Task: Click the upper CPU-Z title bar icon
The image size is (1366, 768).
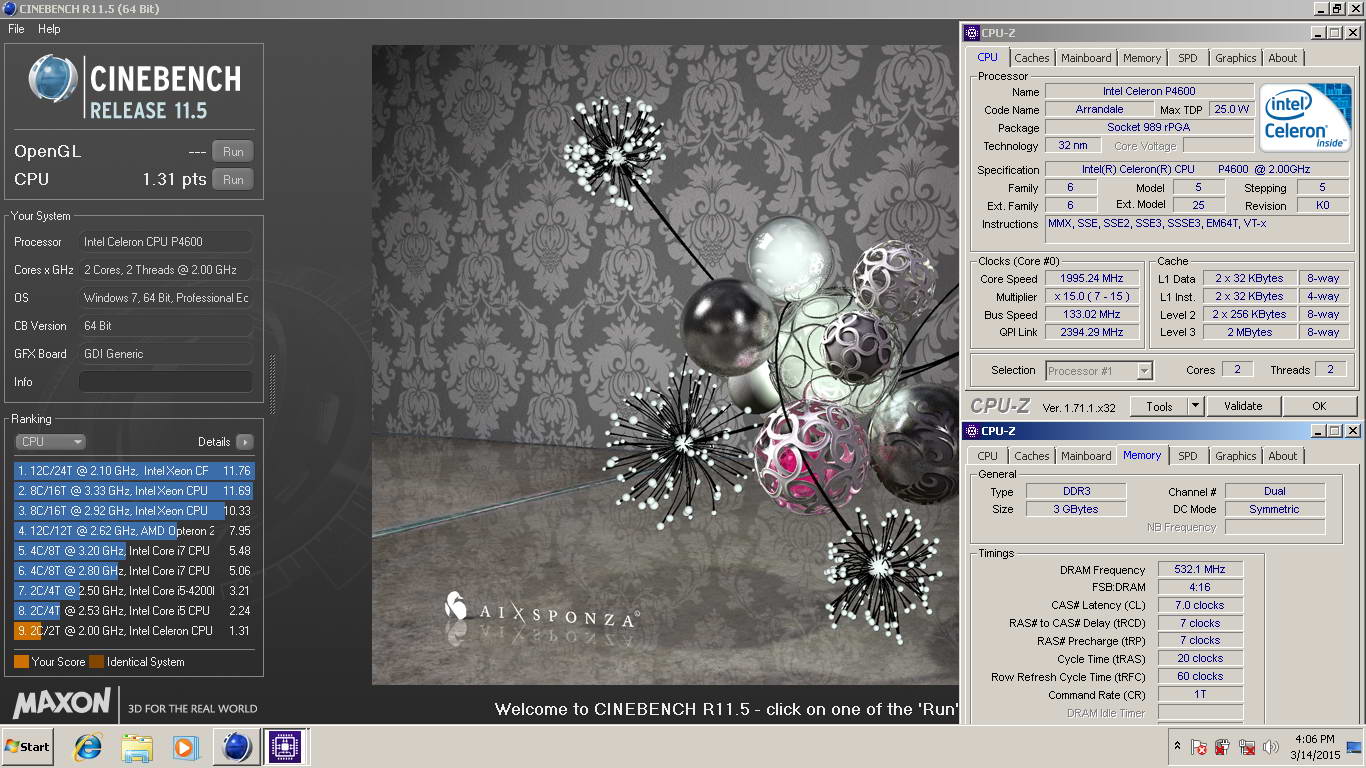Action: (x=973, y=33)
